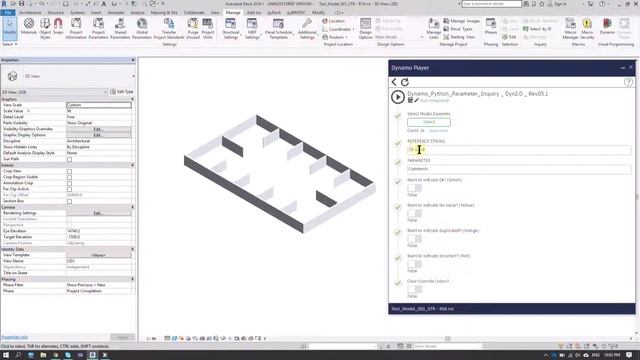Check the Far Clip Active checkbox
Image resolution: width=640 pixels, height=360 pixels.
click(x=69, y=189)
